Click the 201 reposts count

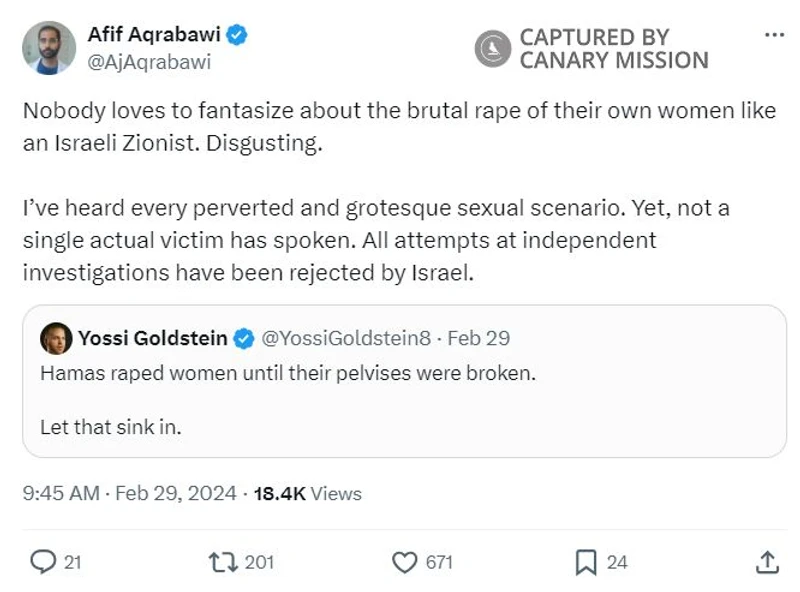click(259, 562)
